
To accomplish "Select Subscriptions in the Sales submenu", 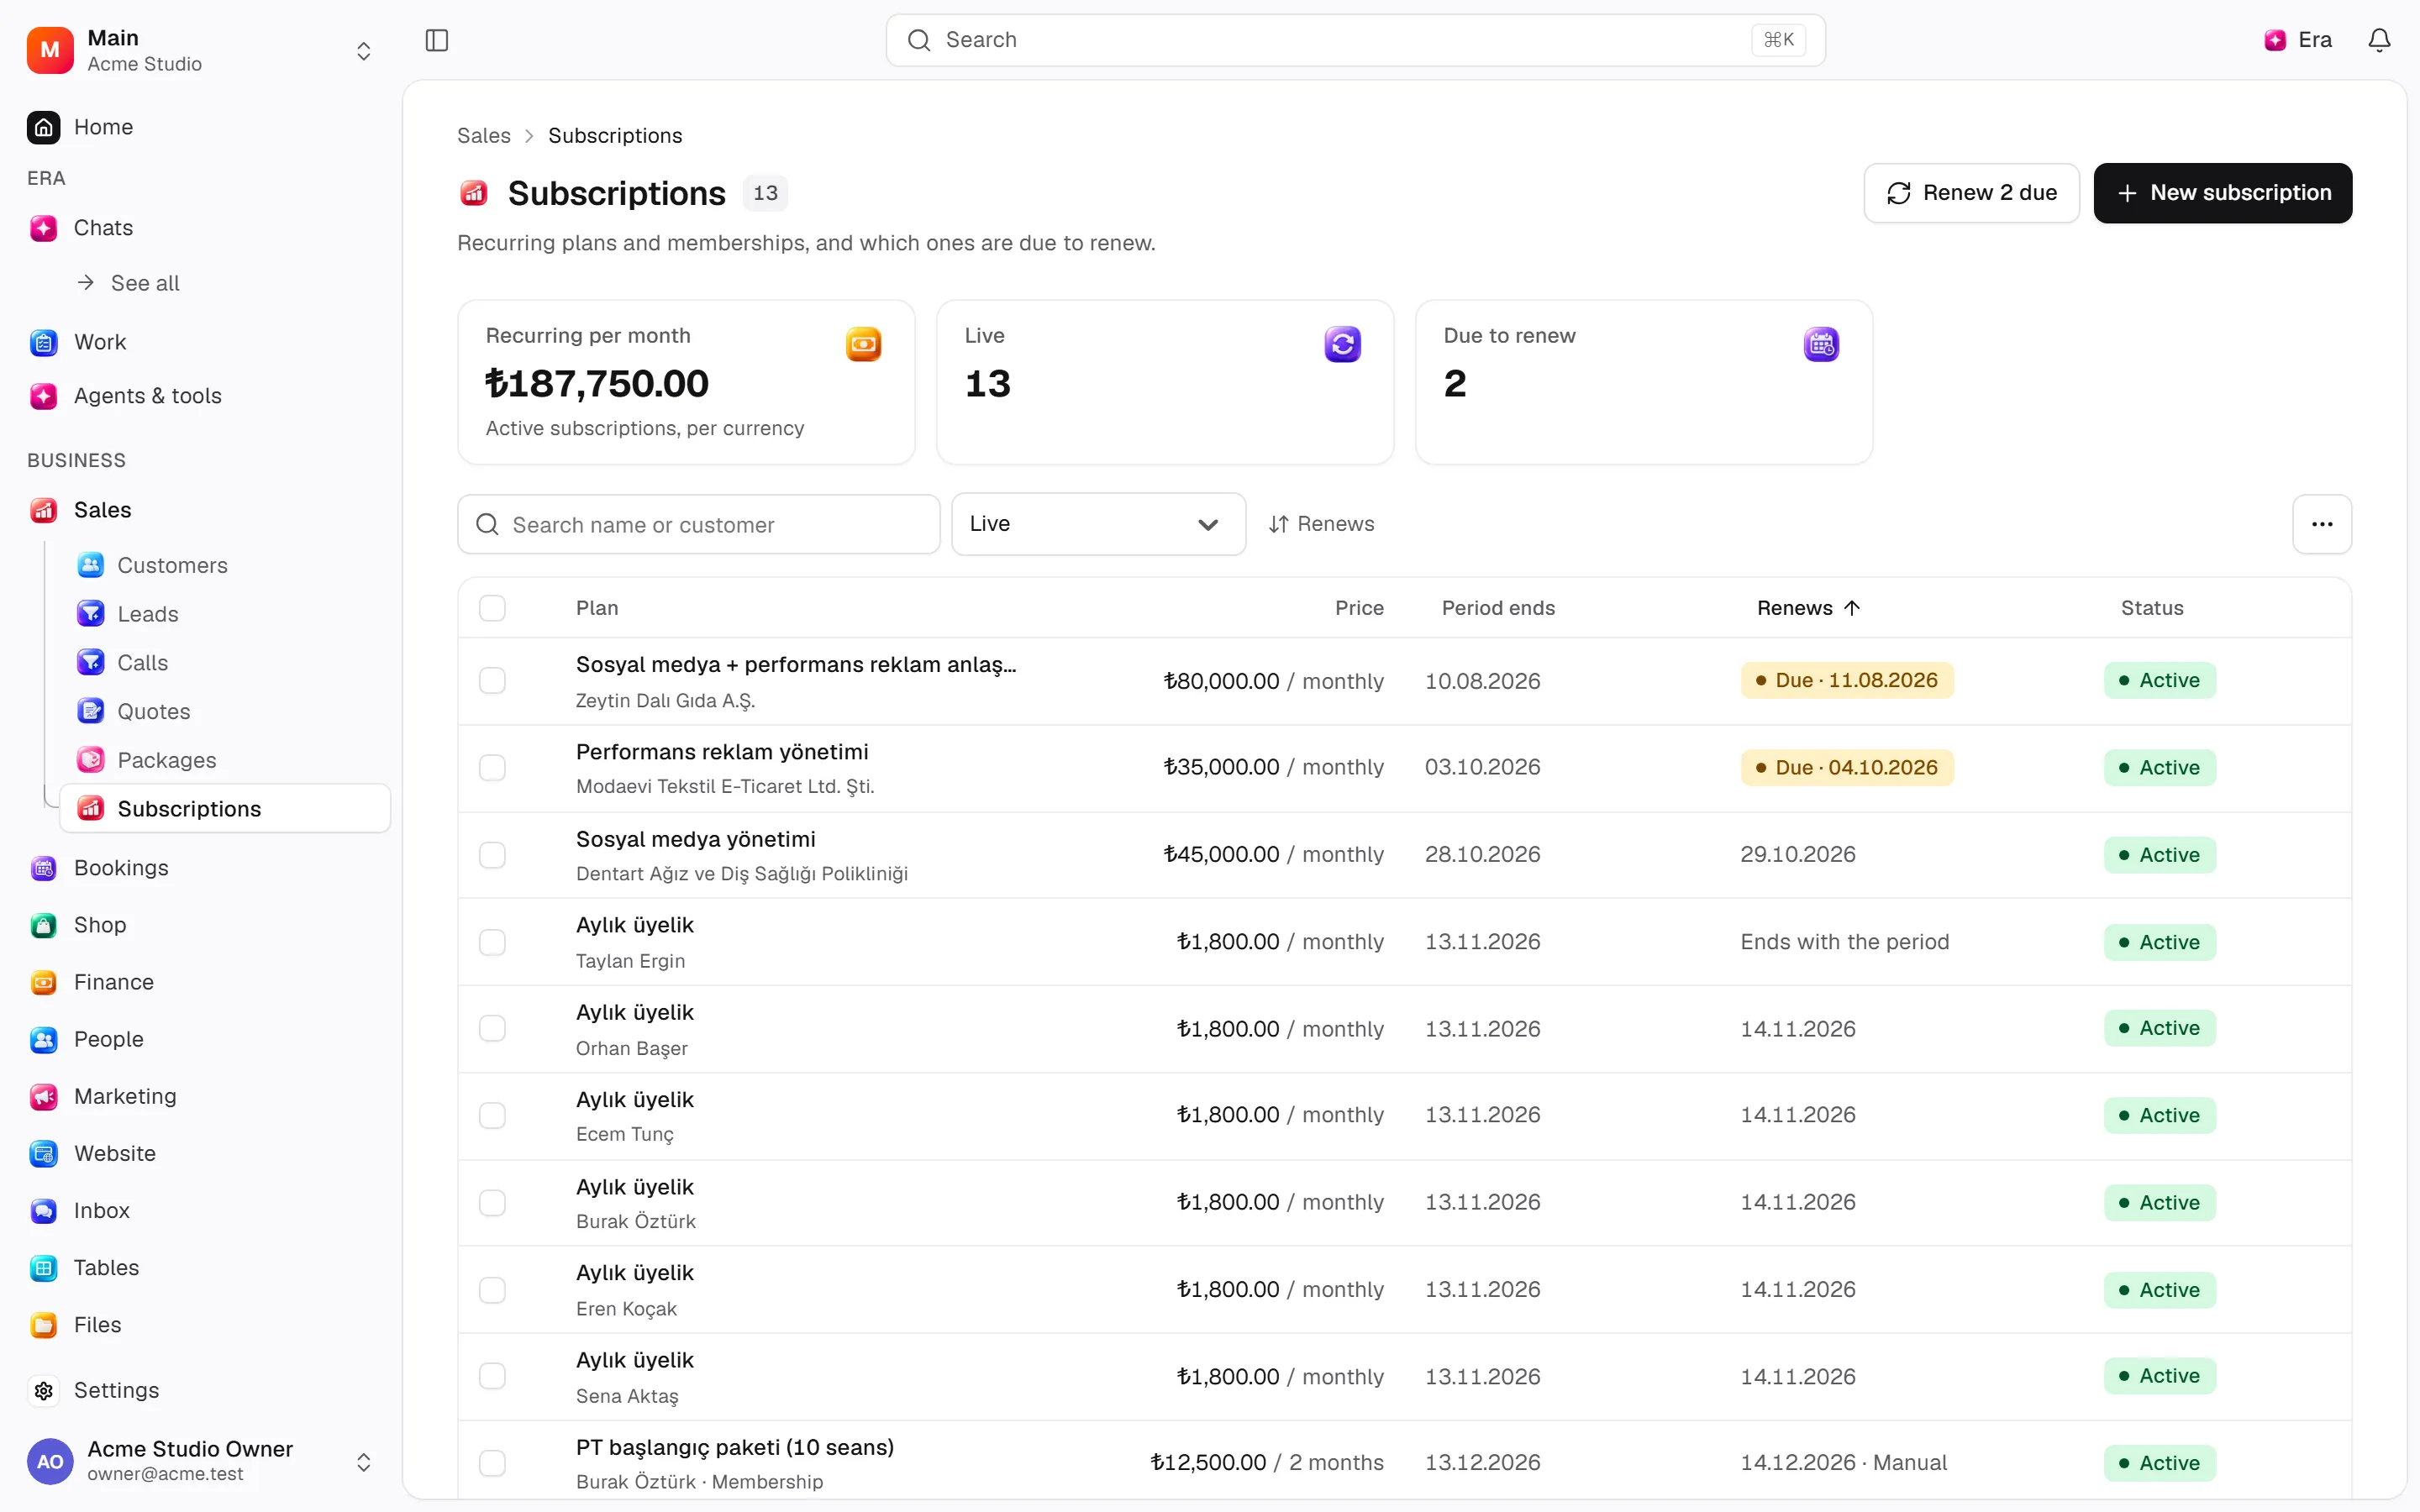I will pos(225,808).
